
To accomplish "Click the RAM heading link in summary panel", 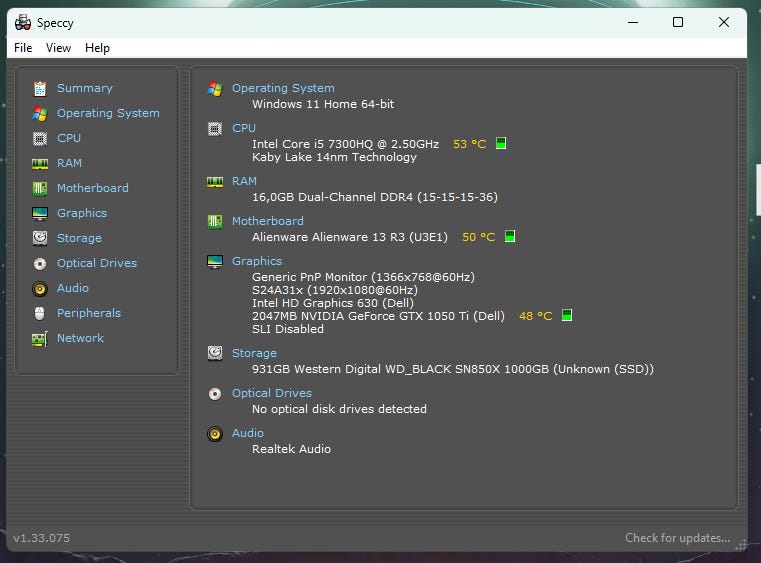I will point(244,181).
